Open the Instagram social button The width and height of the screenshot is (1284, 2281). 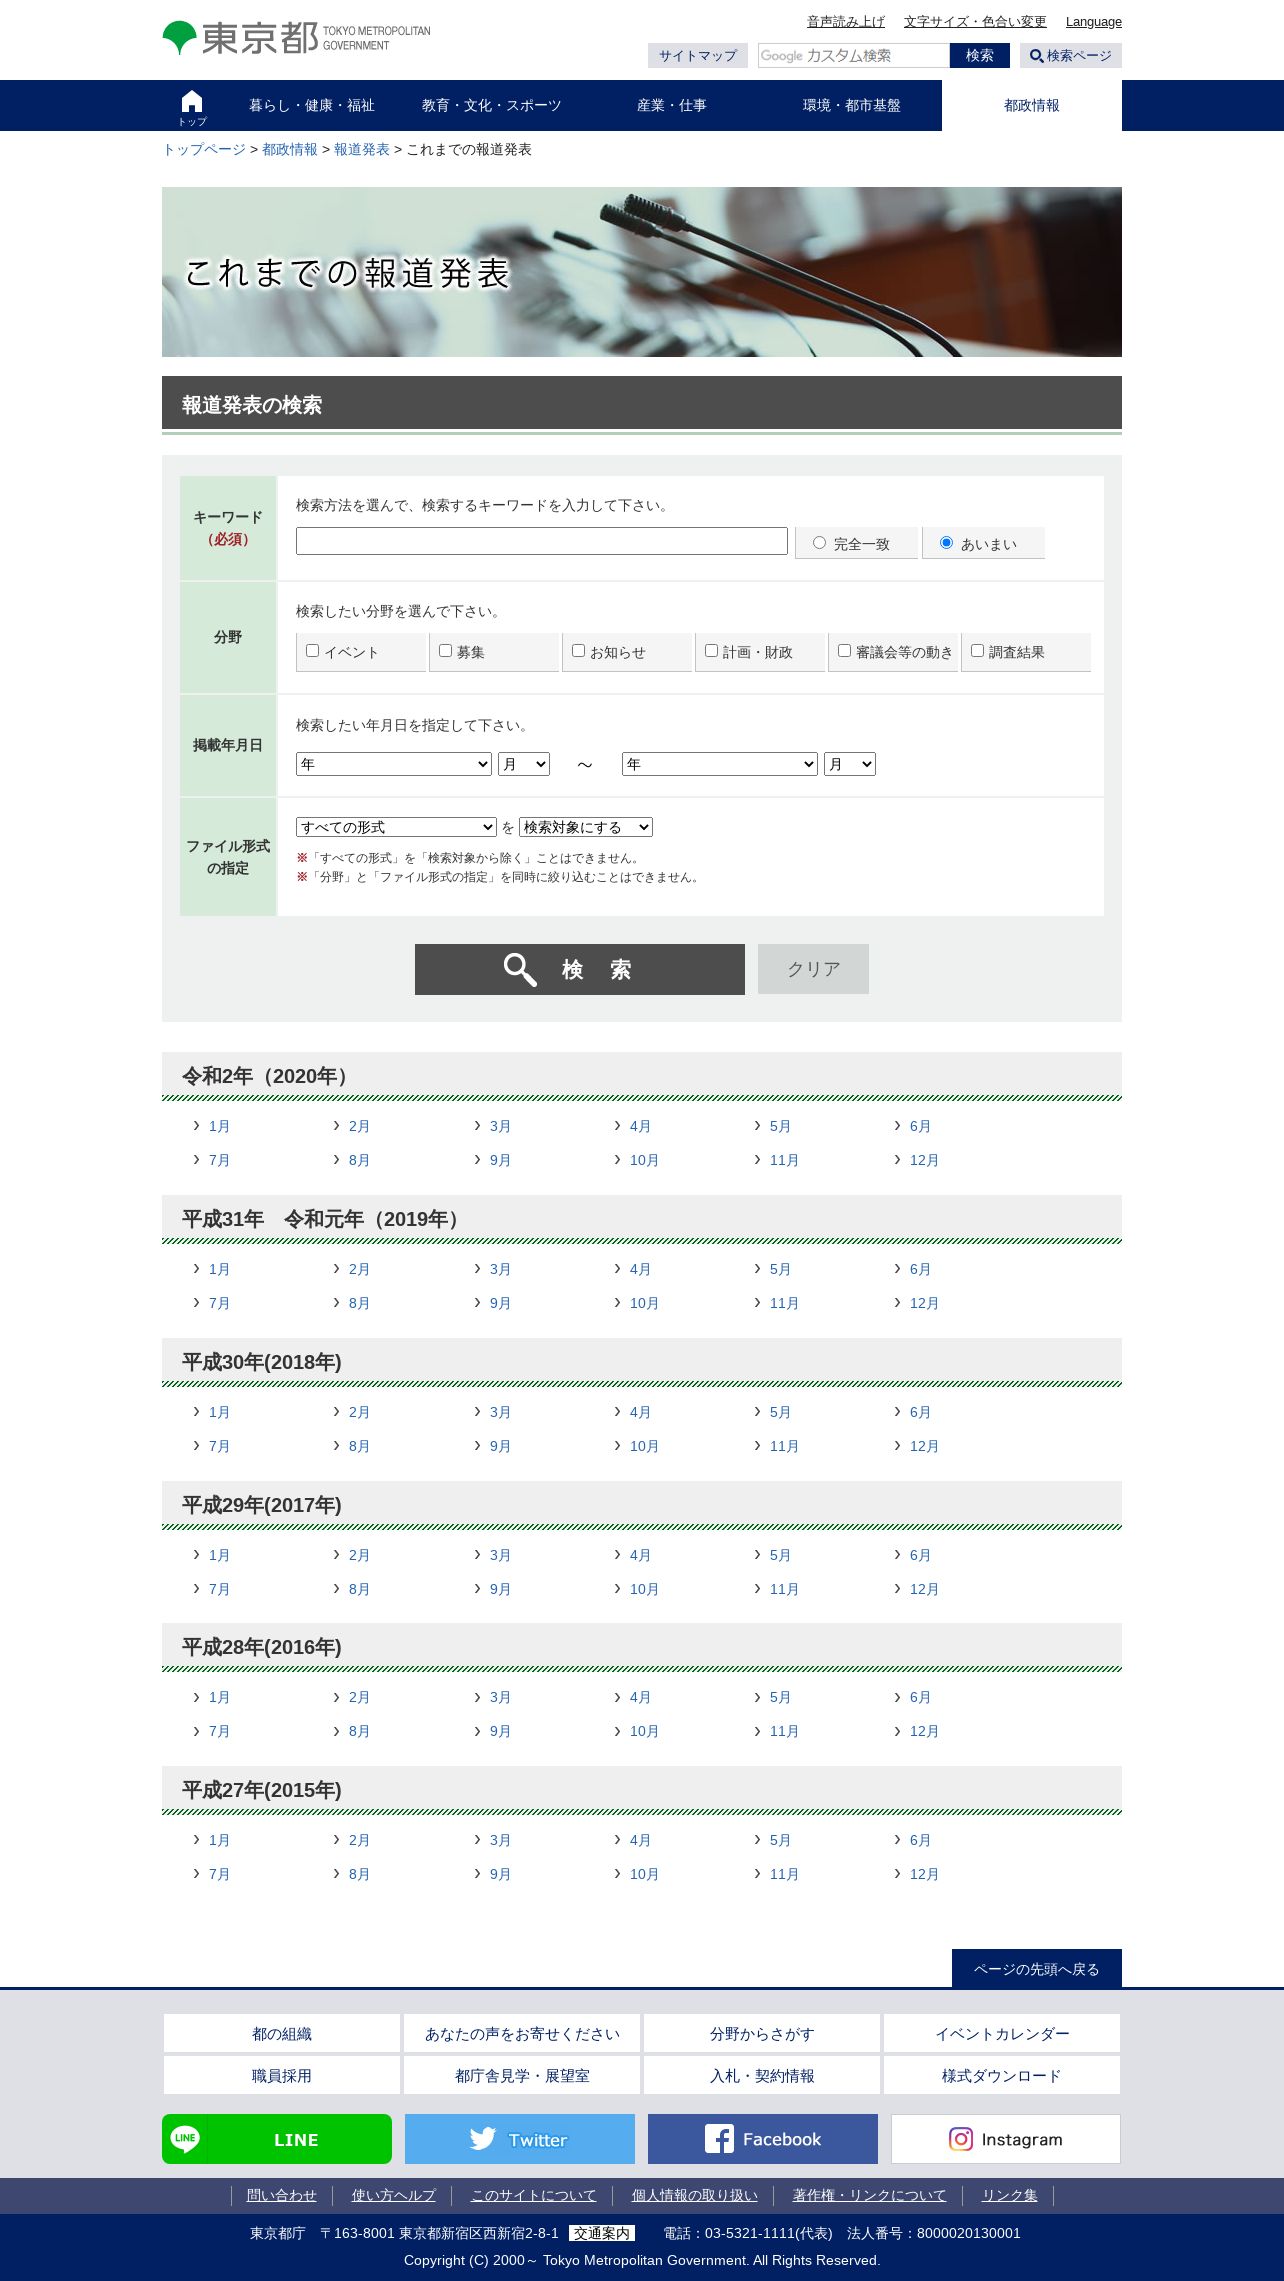pos(1006,2139)
